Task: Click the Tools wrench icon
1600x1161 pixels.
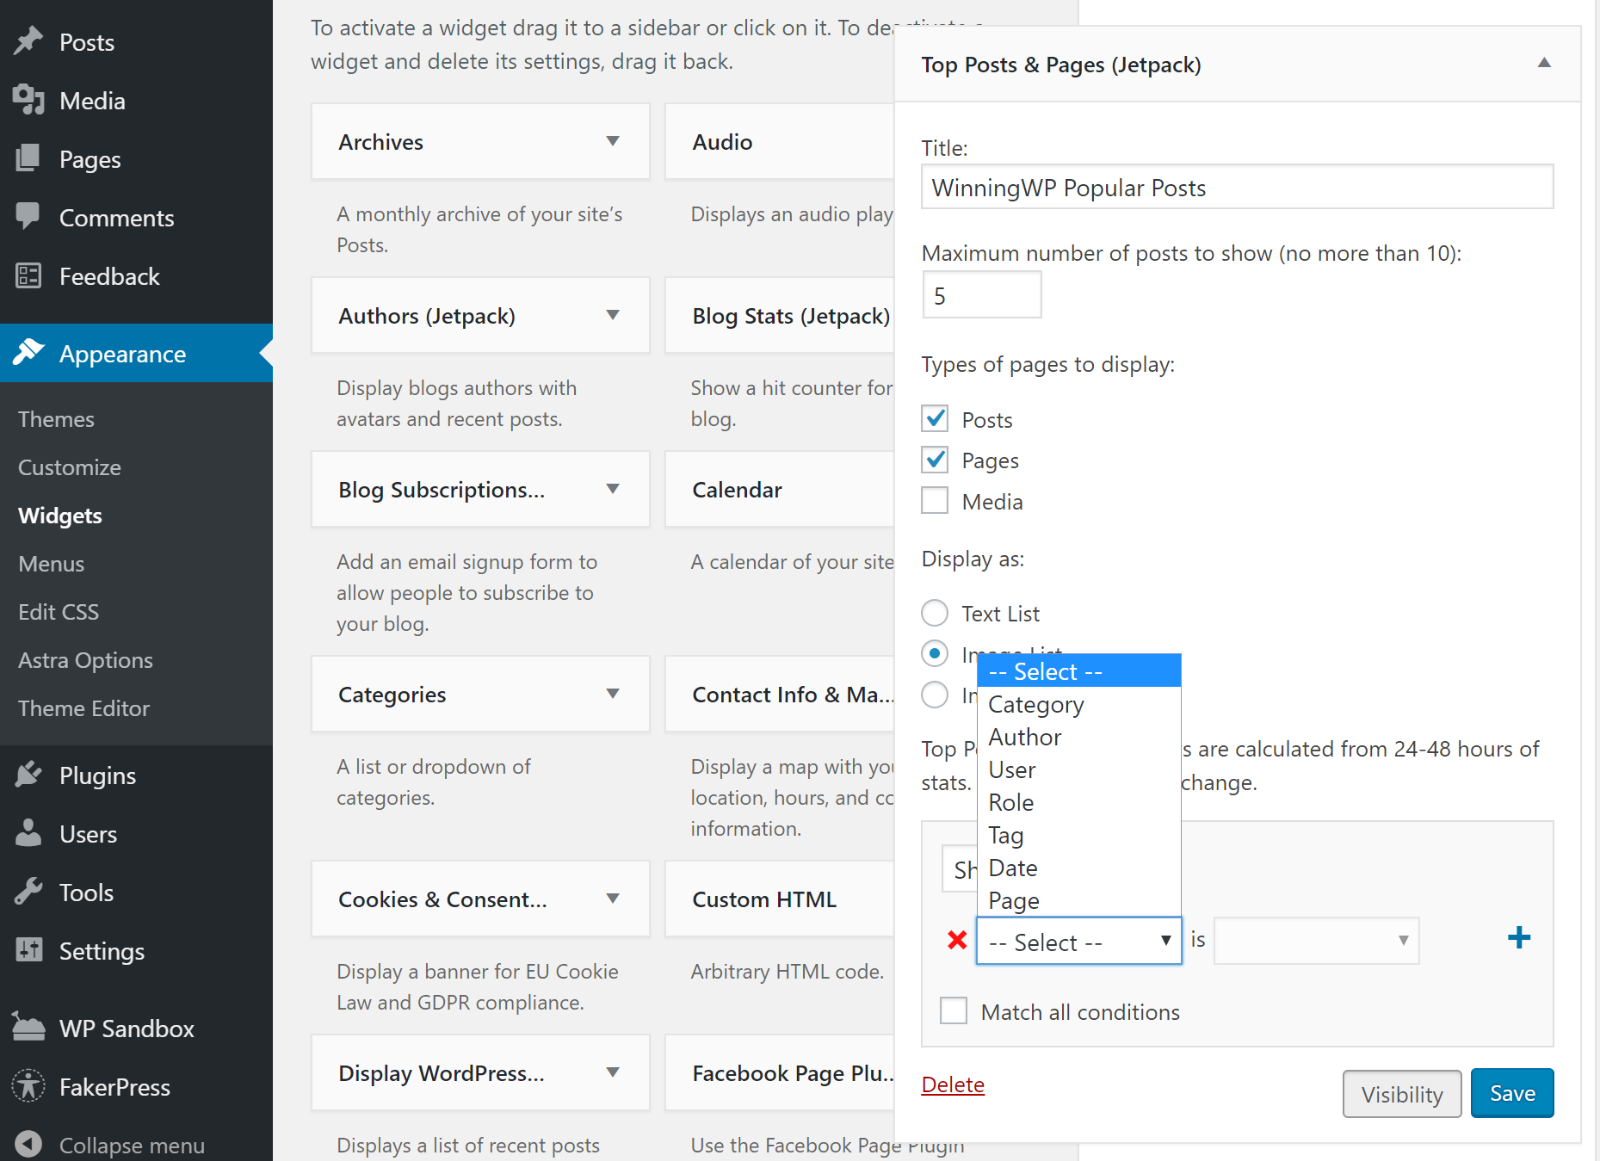Action: [x=29, y=891]
